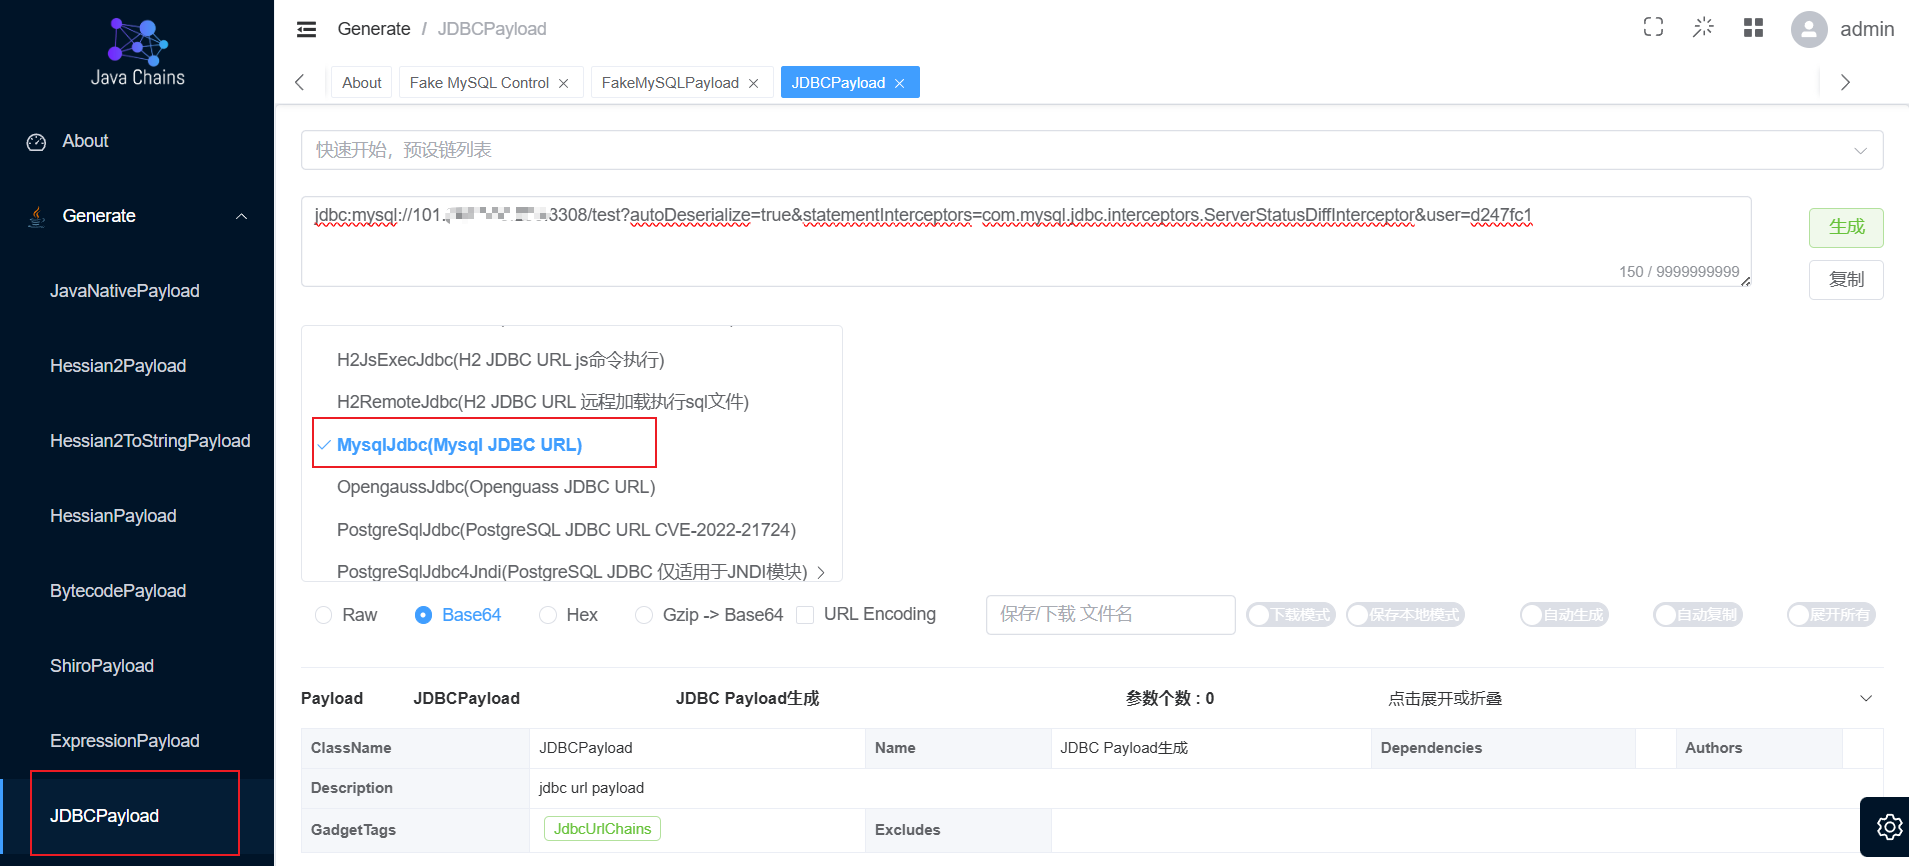Screen dimensions: 1909x866
Task: Collapse the sidebar with hamburger icon
Action: [x=307, y=29]
